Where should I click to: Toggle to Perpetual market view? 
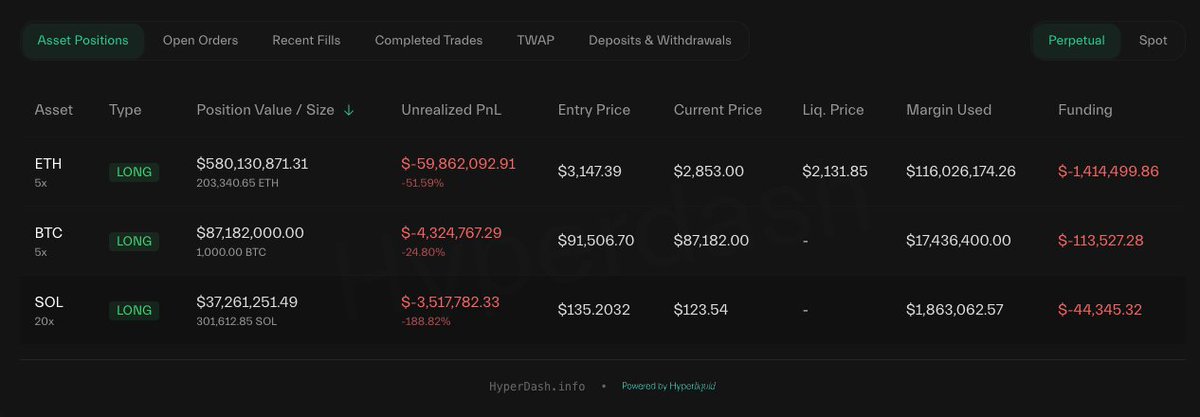tap(1076, 41)
